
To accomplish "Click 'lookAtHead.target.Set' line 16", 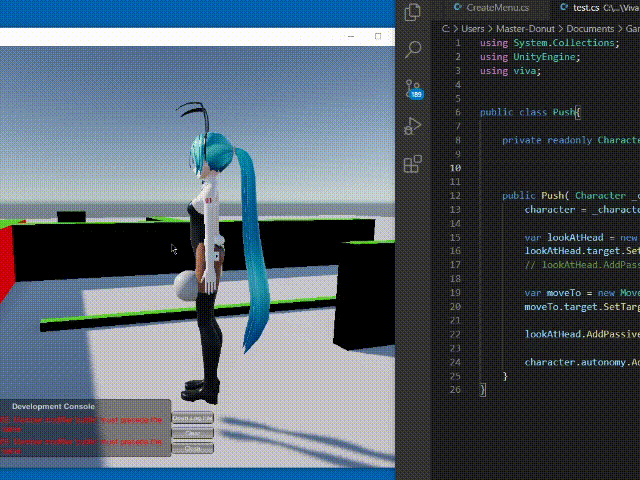I will (582, 251).
